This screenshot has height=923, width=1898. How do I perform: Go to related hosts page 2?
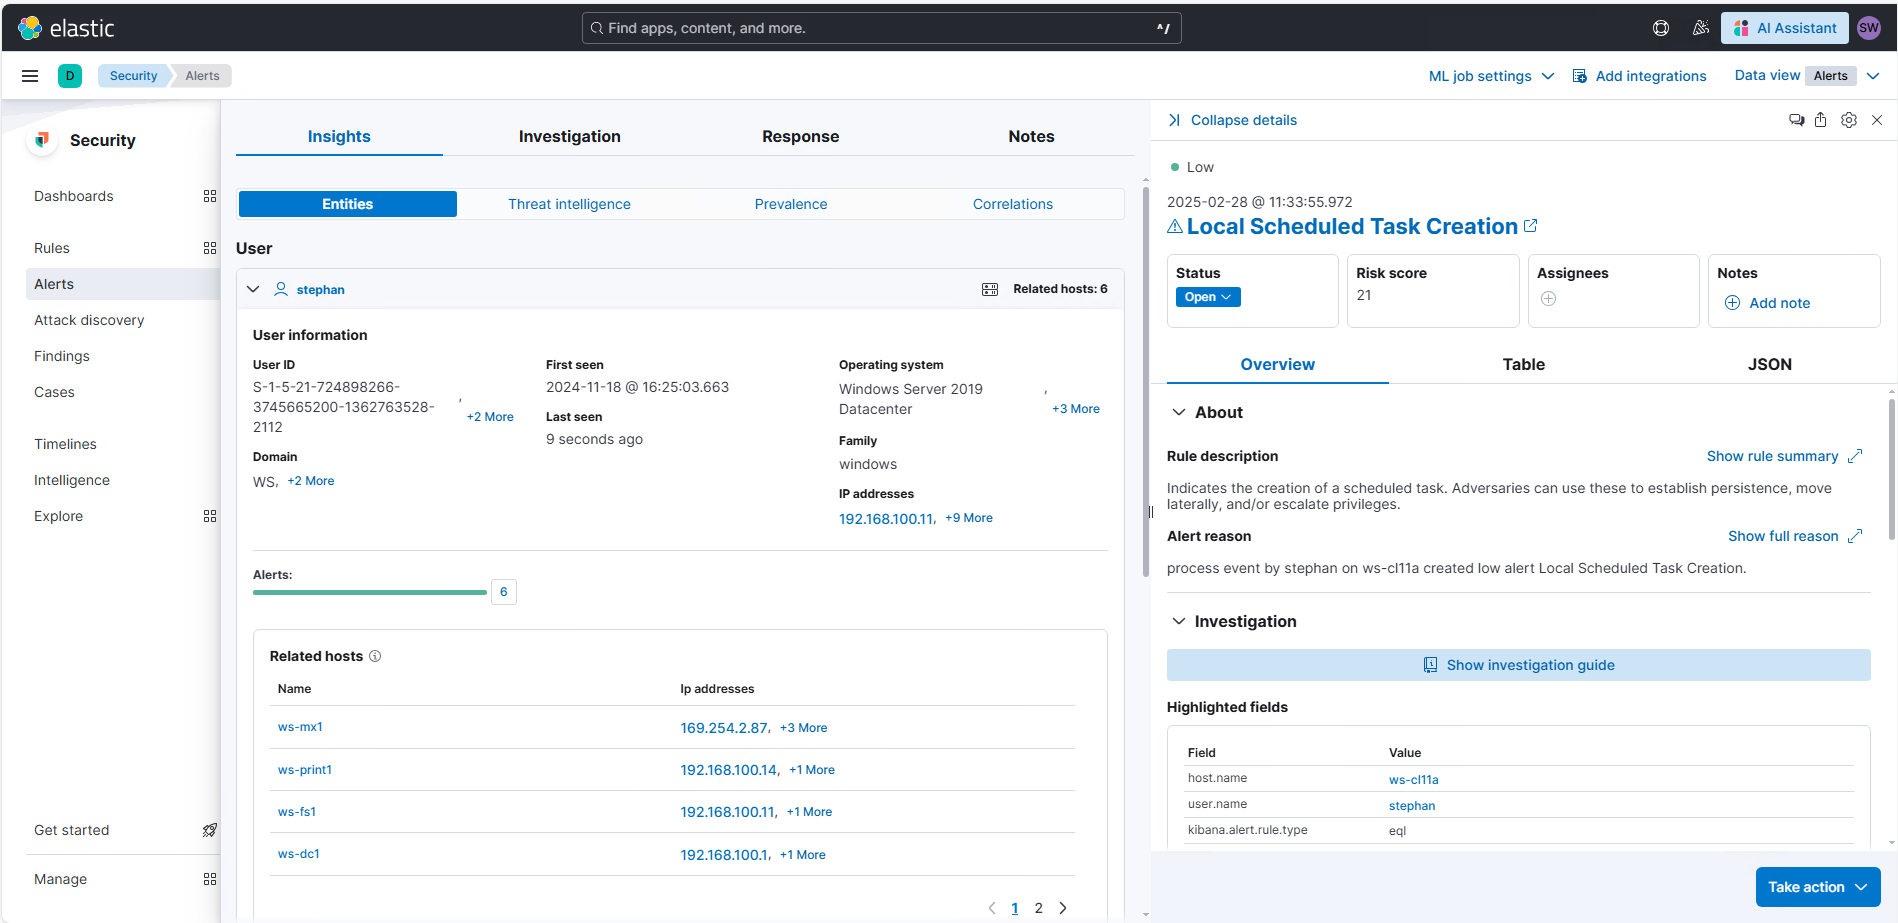pos(1039,908)
